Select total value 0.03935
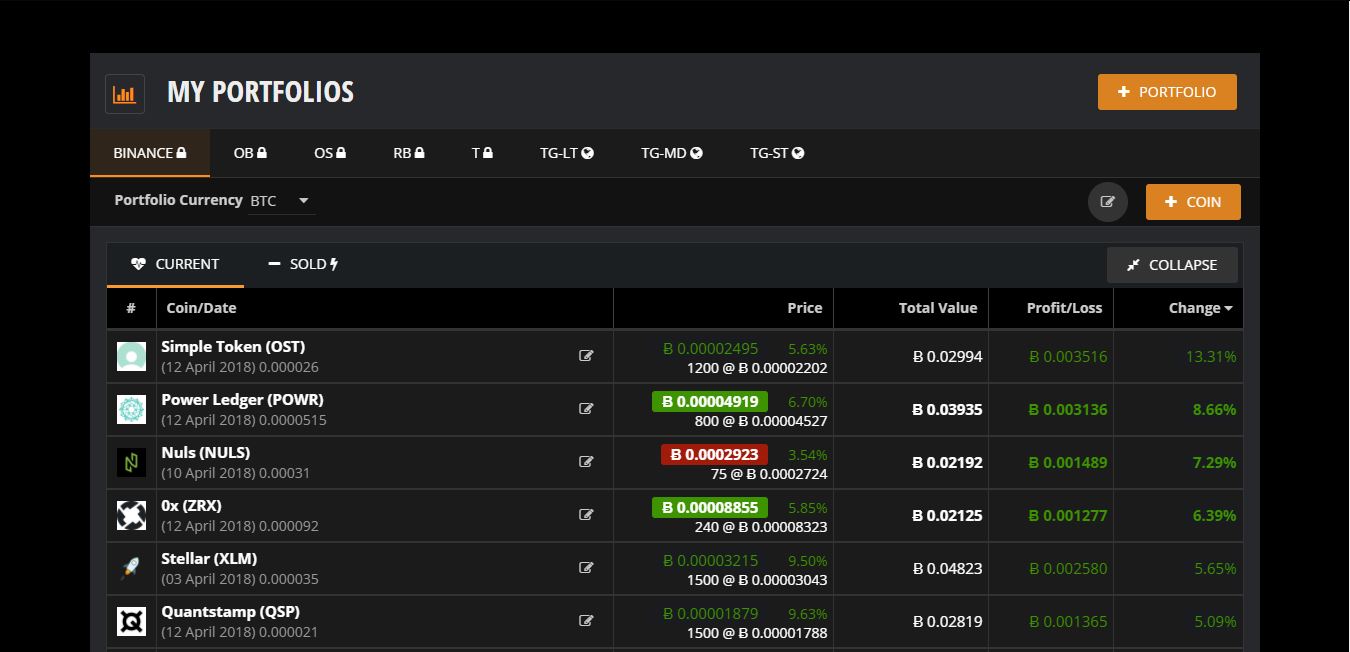This screenshot has height=652, width=1350. tap(947, 409)
